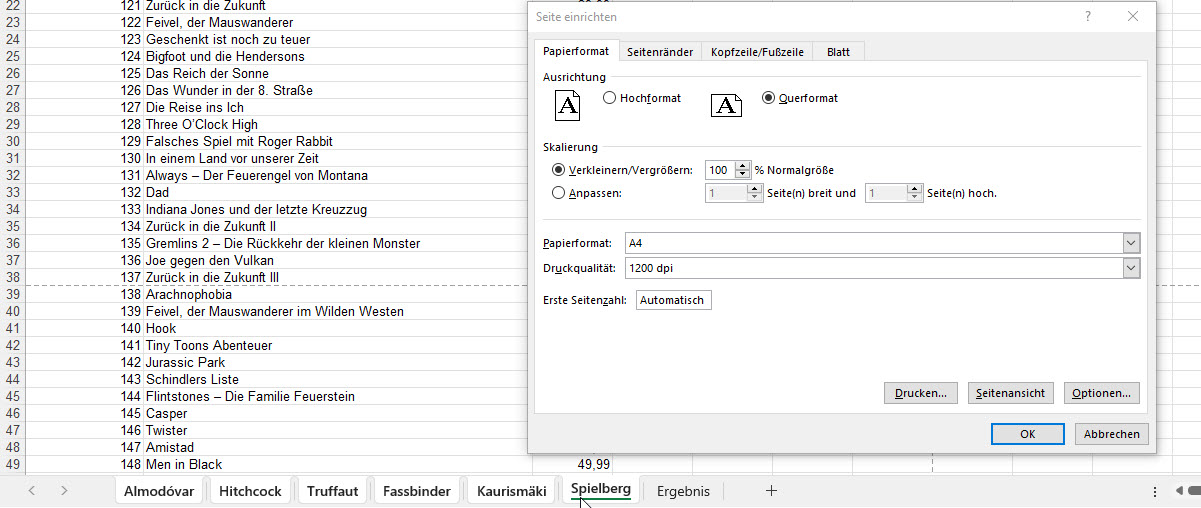The width and height of the screenshot is (1201, 508).
Task: Click the landscape orientation page icon
Action: tap(726, 104)
